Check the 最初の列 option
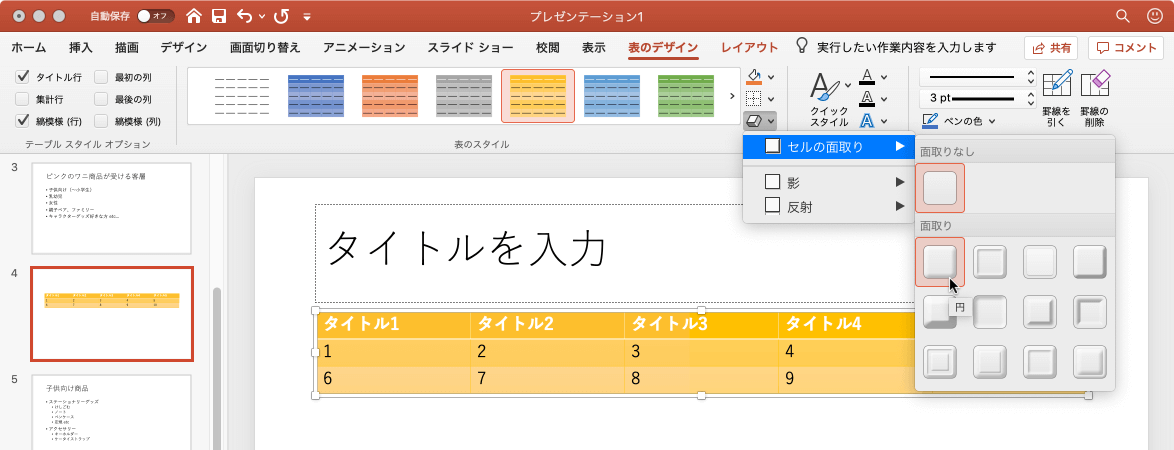The image size is (1174, 450). point(101,77)
